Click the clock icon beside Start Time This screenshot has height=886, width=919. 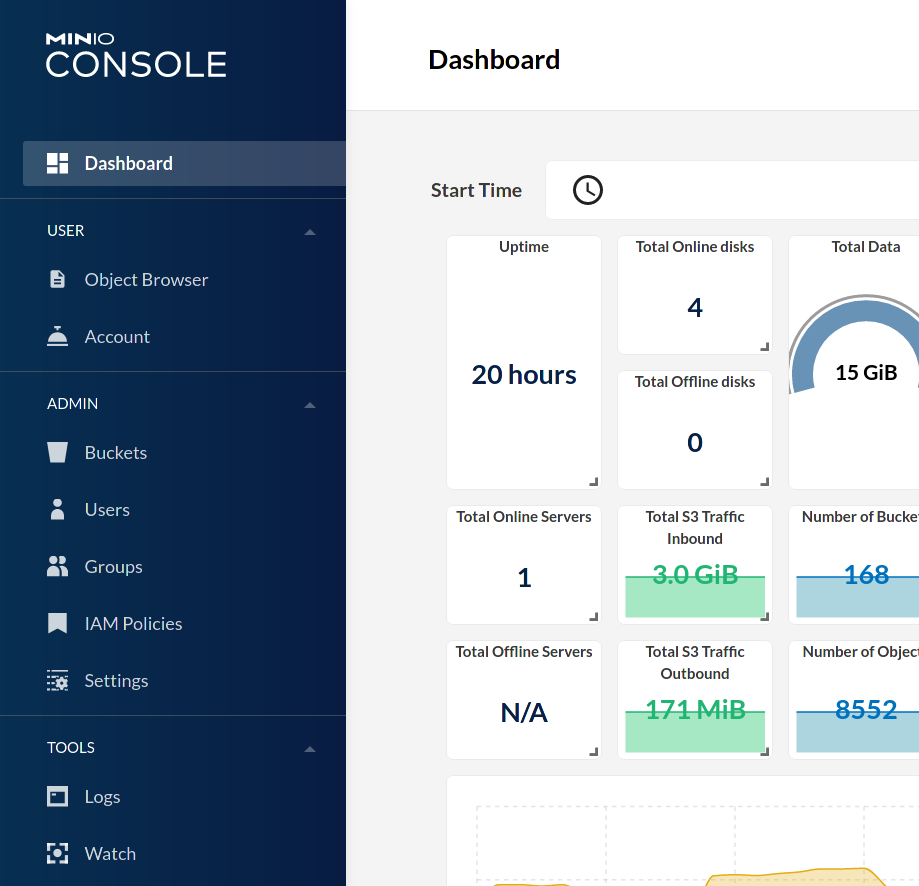click(587, 190)
